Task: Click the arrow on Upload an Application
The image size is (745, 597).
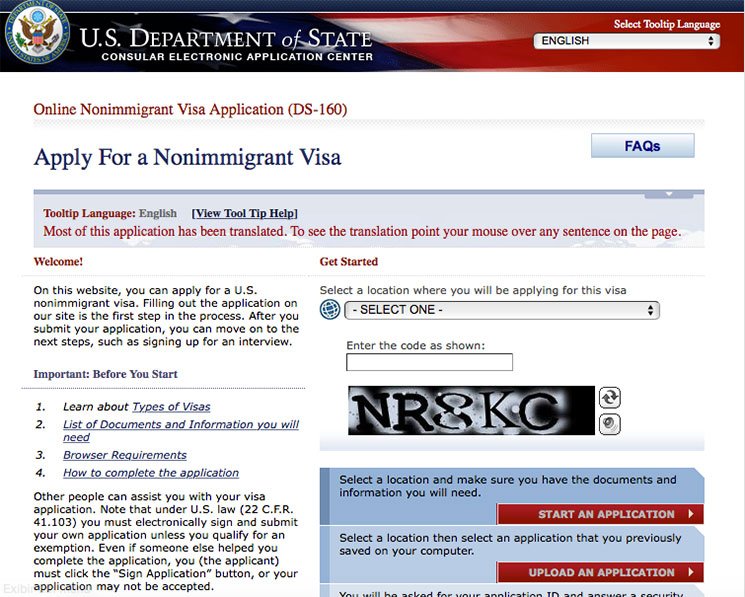Action: coord(689,573)
